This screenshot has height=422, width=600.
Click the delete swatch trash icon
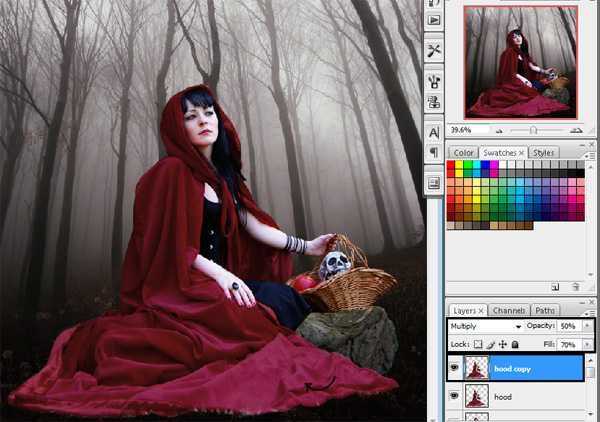click(x=574, y=287)
